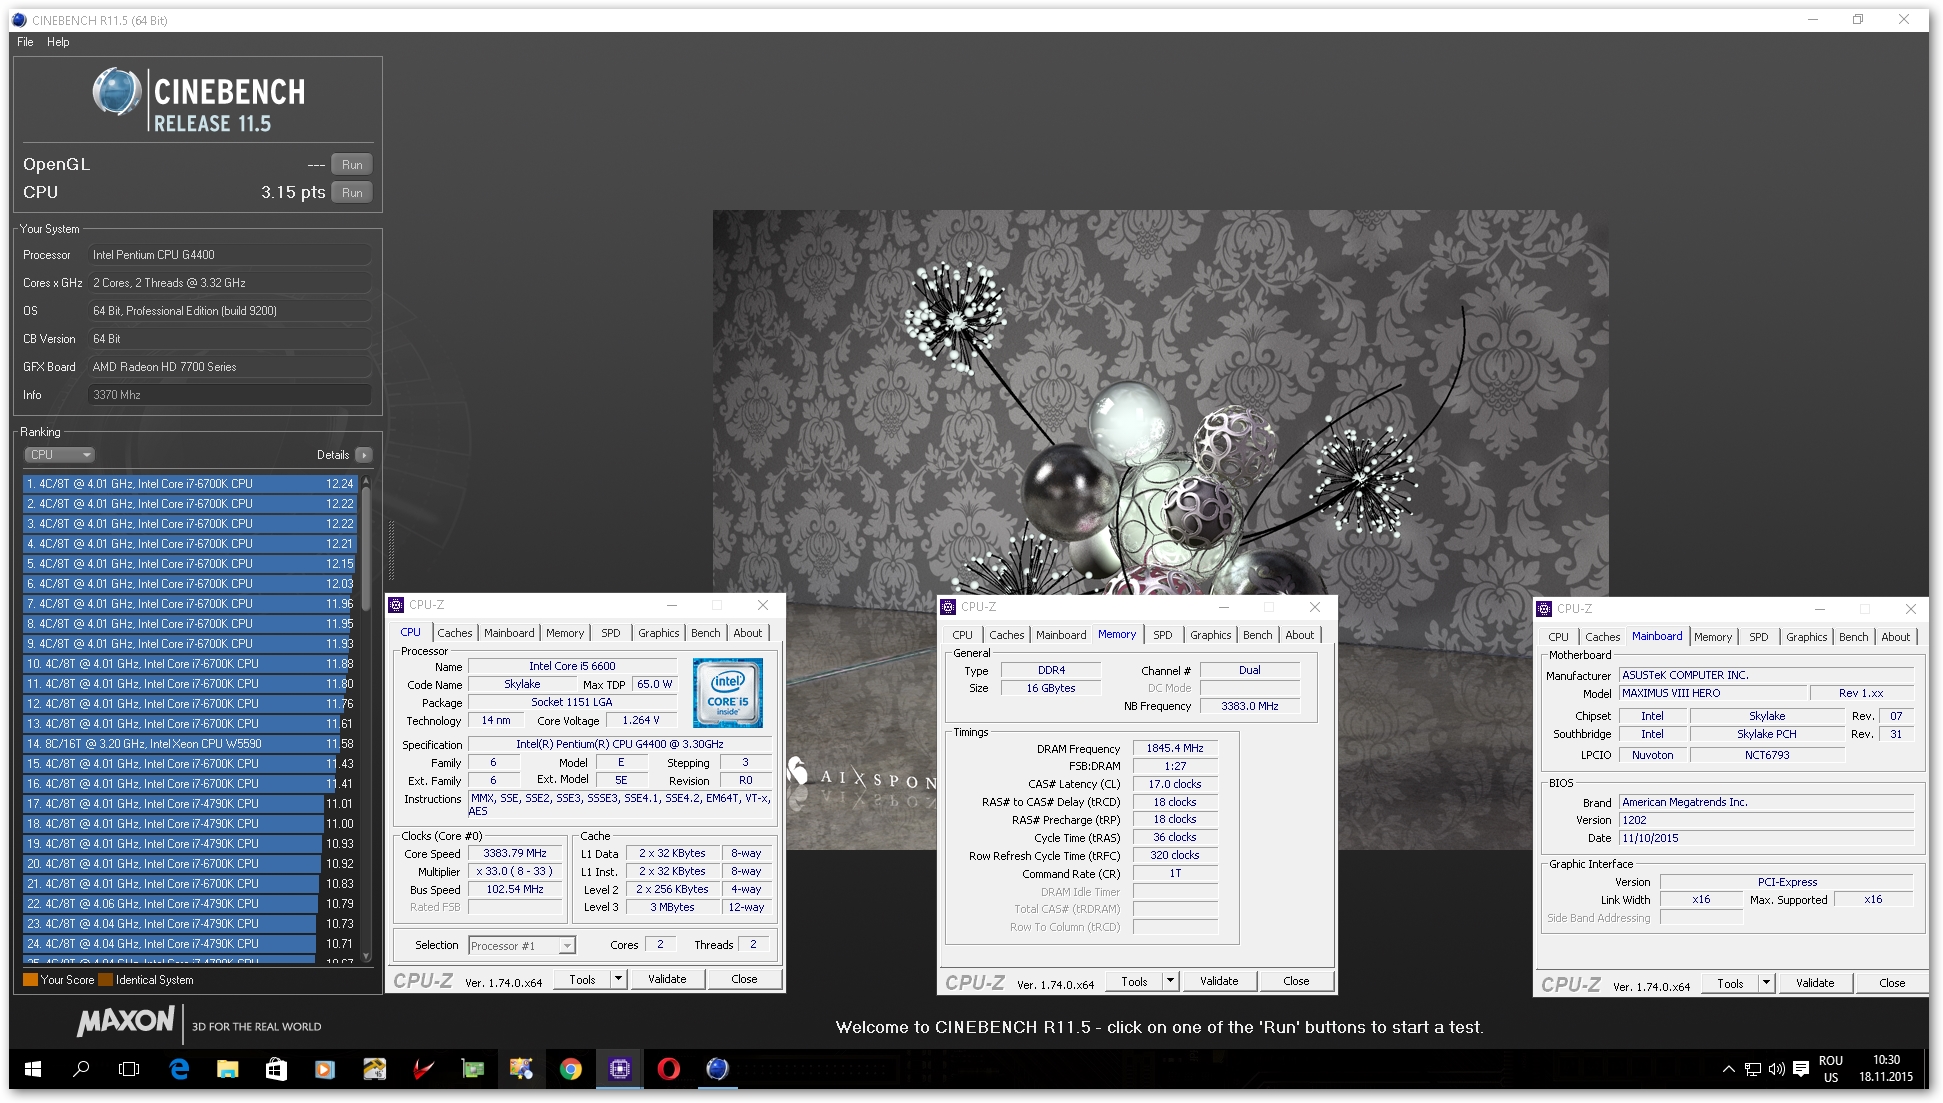
Task: Click the Cinebench title bar app icon
Action: 20,20
